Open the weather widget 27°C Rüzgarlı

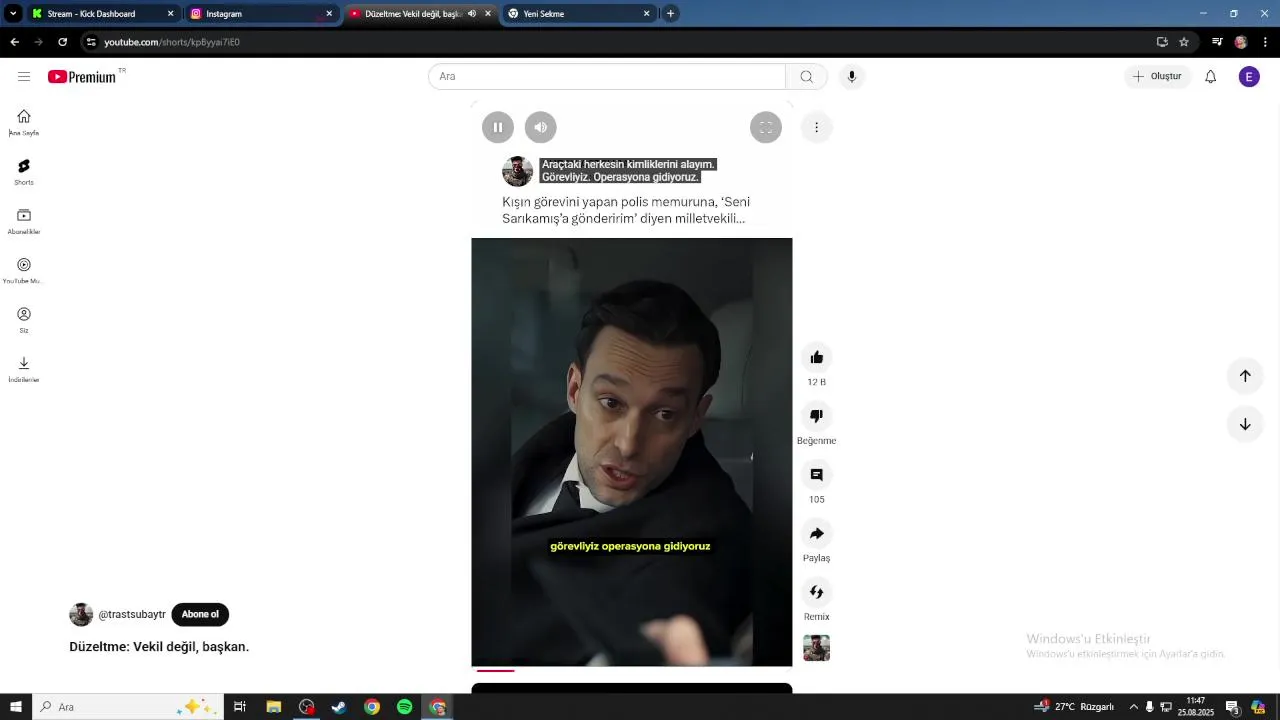[x=1075, y=707]
